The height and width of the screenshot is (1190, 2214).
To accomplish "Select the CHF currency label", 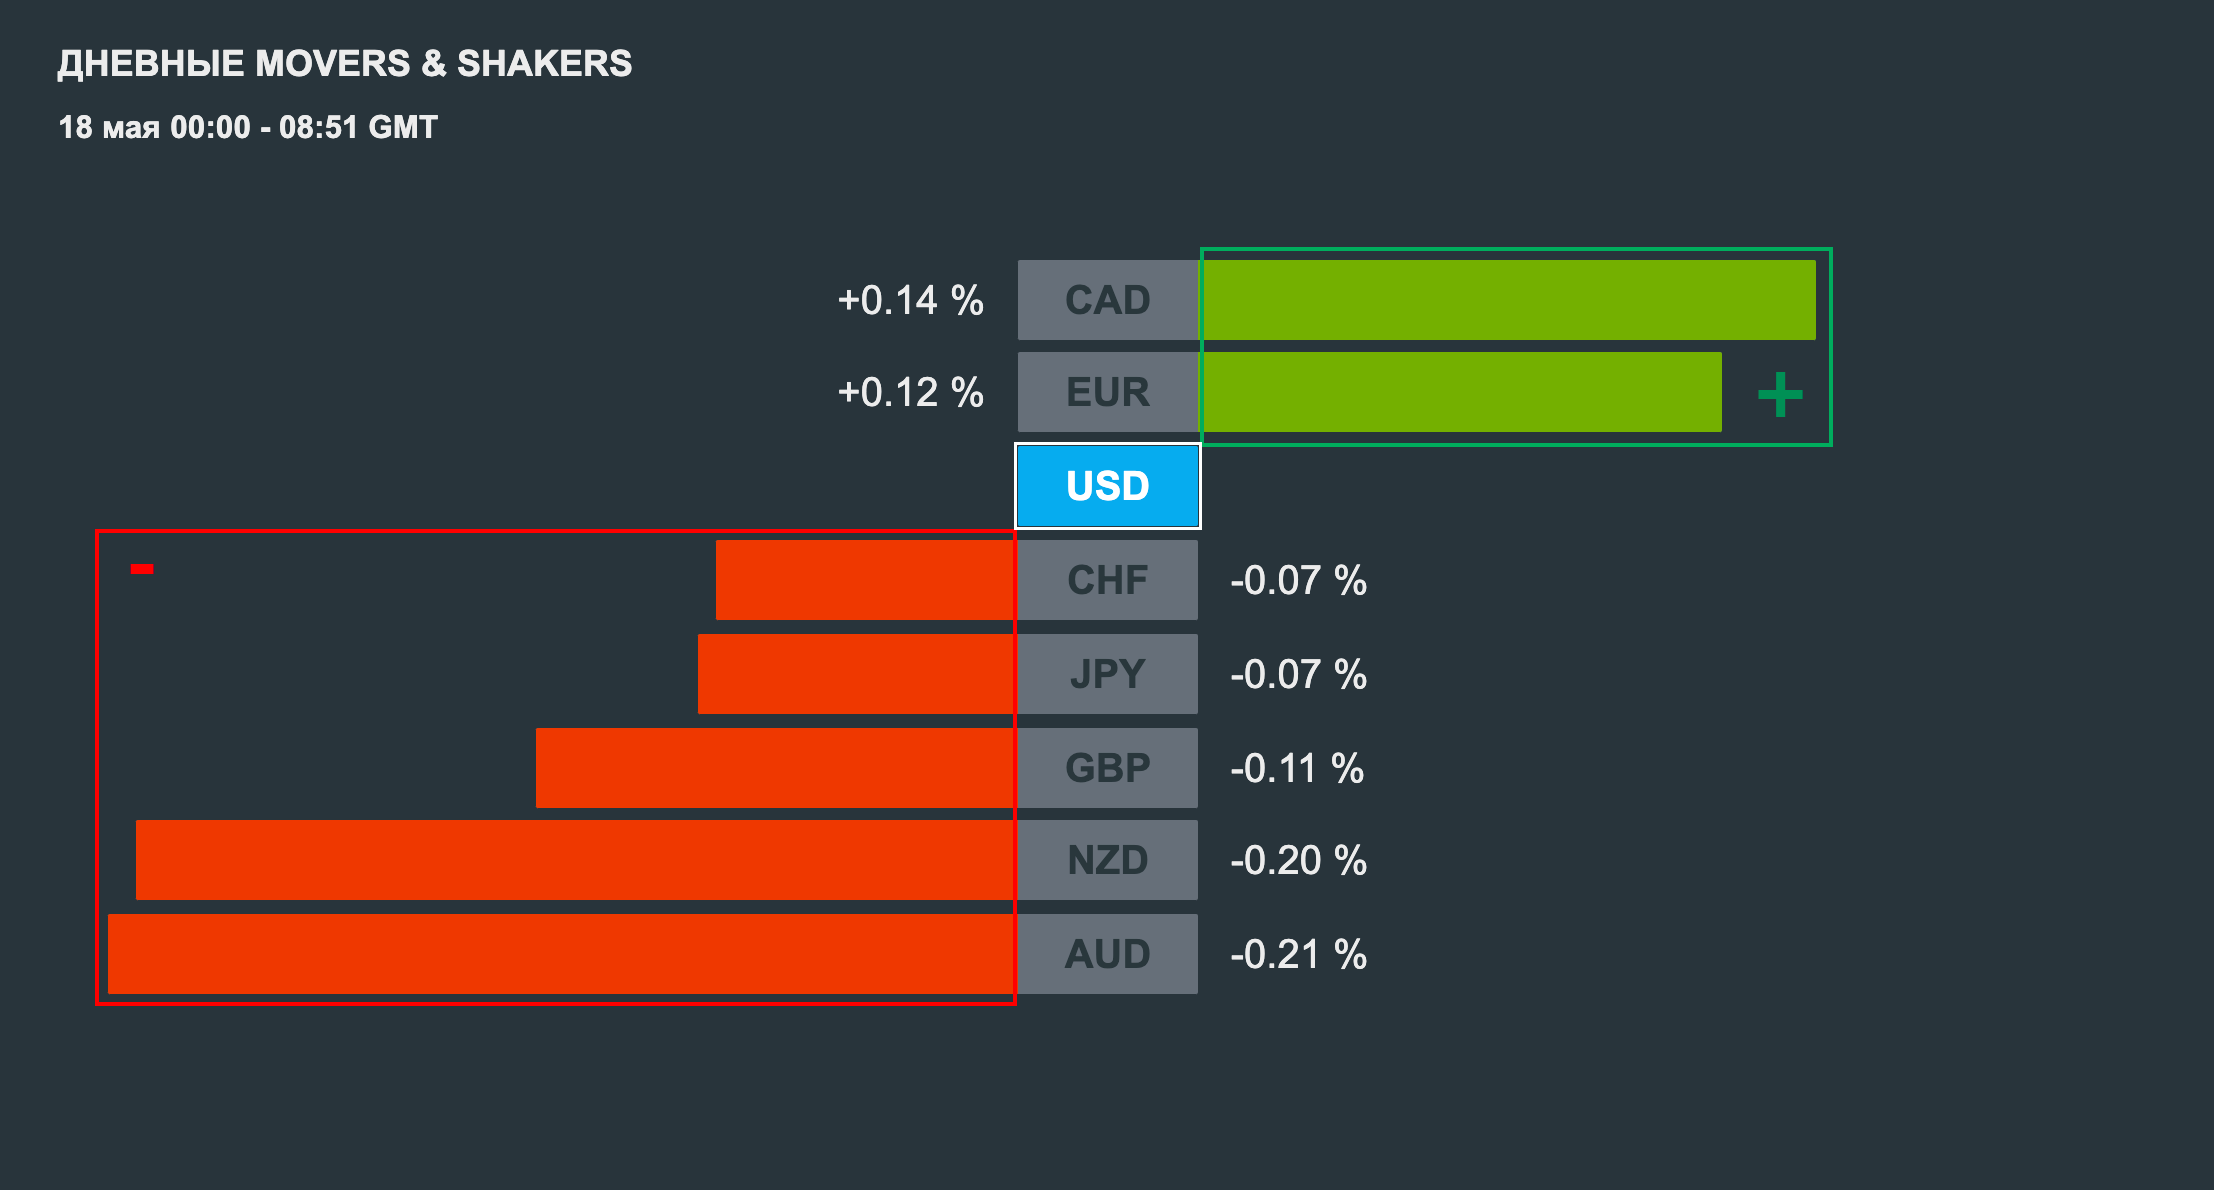I will click(x=1107, y=580).
